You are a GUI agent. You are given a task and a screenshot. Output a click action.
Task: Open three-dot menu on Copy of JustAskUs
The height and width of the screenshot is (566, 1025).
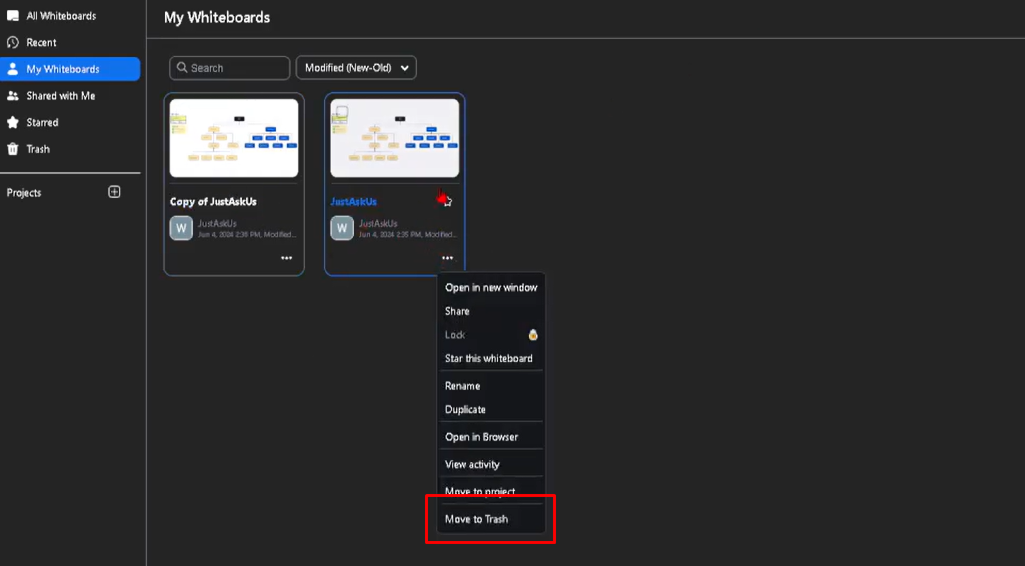click(x=287, y=258)
